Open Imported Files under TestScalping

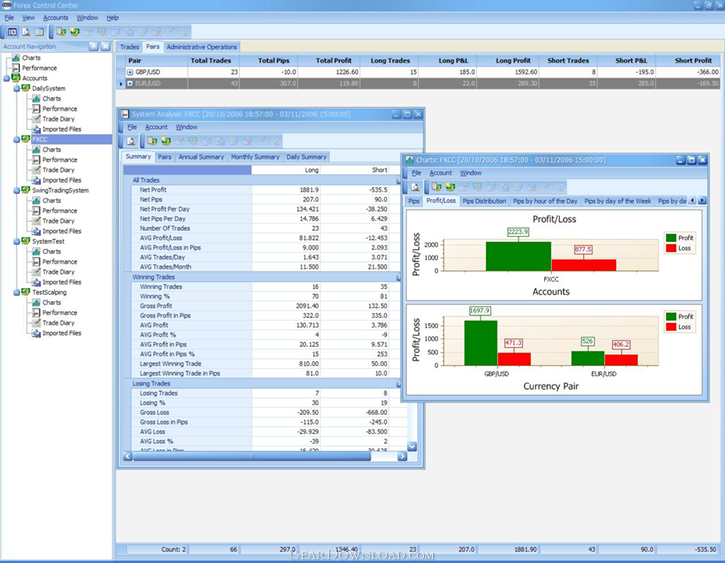pos(61,333)
